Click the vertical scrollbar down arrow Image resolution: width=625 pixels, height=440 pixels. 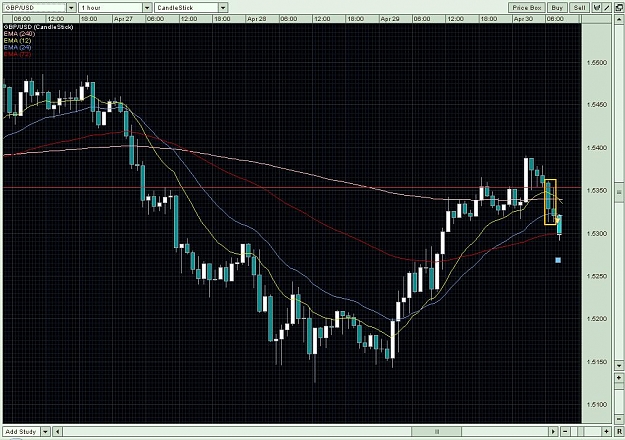[619, 365]
